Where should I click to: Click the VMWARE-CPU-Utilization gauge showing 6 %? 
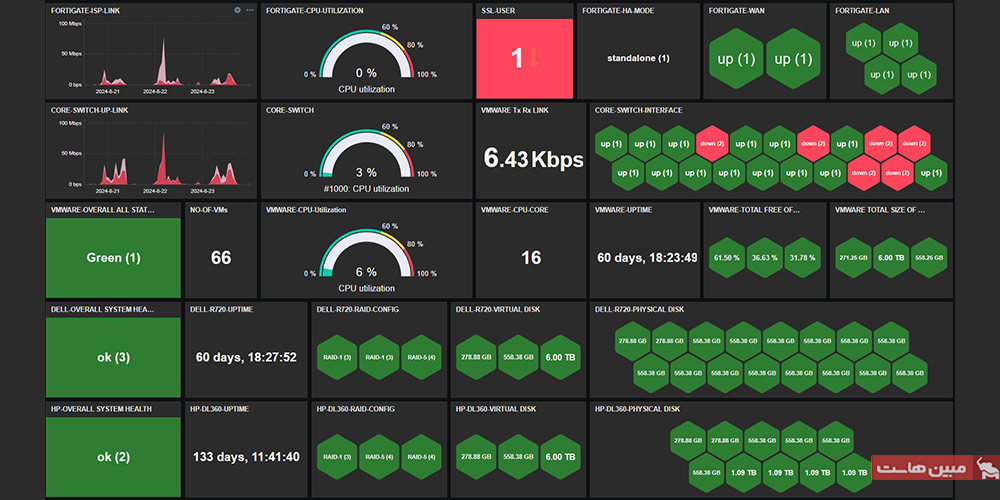coord(366,255)
